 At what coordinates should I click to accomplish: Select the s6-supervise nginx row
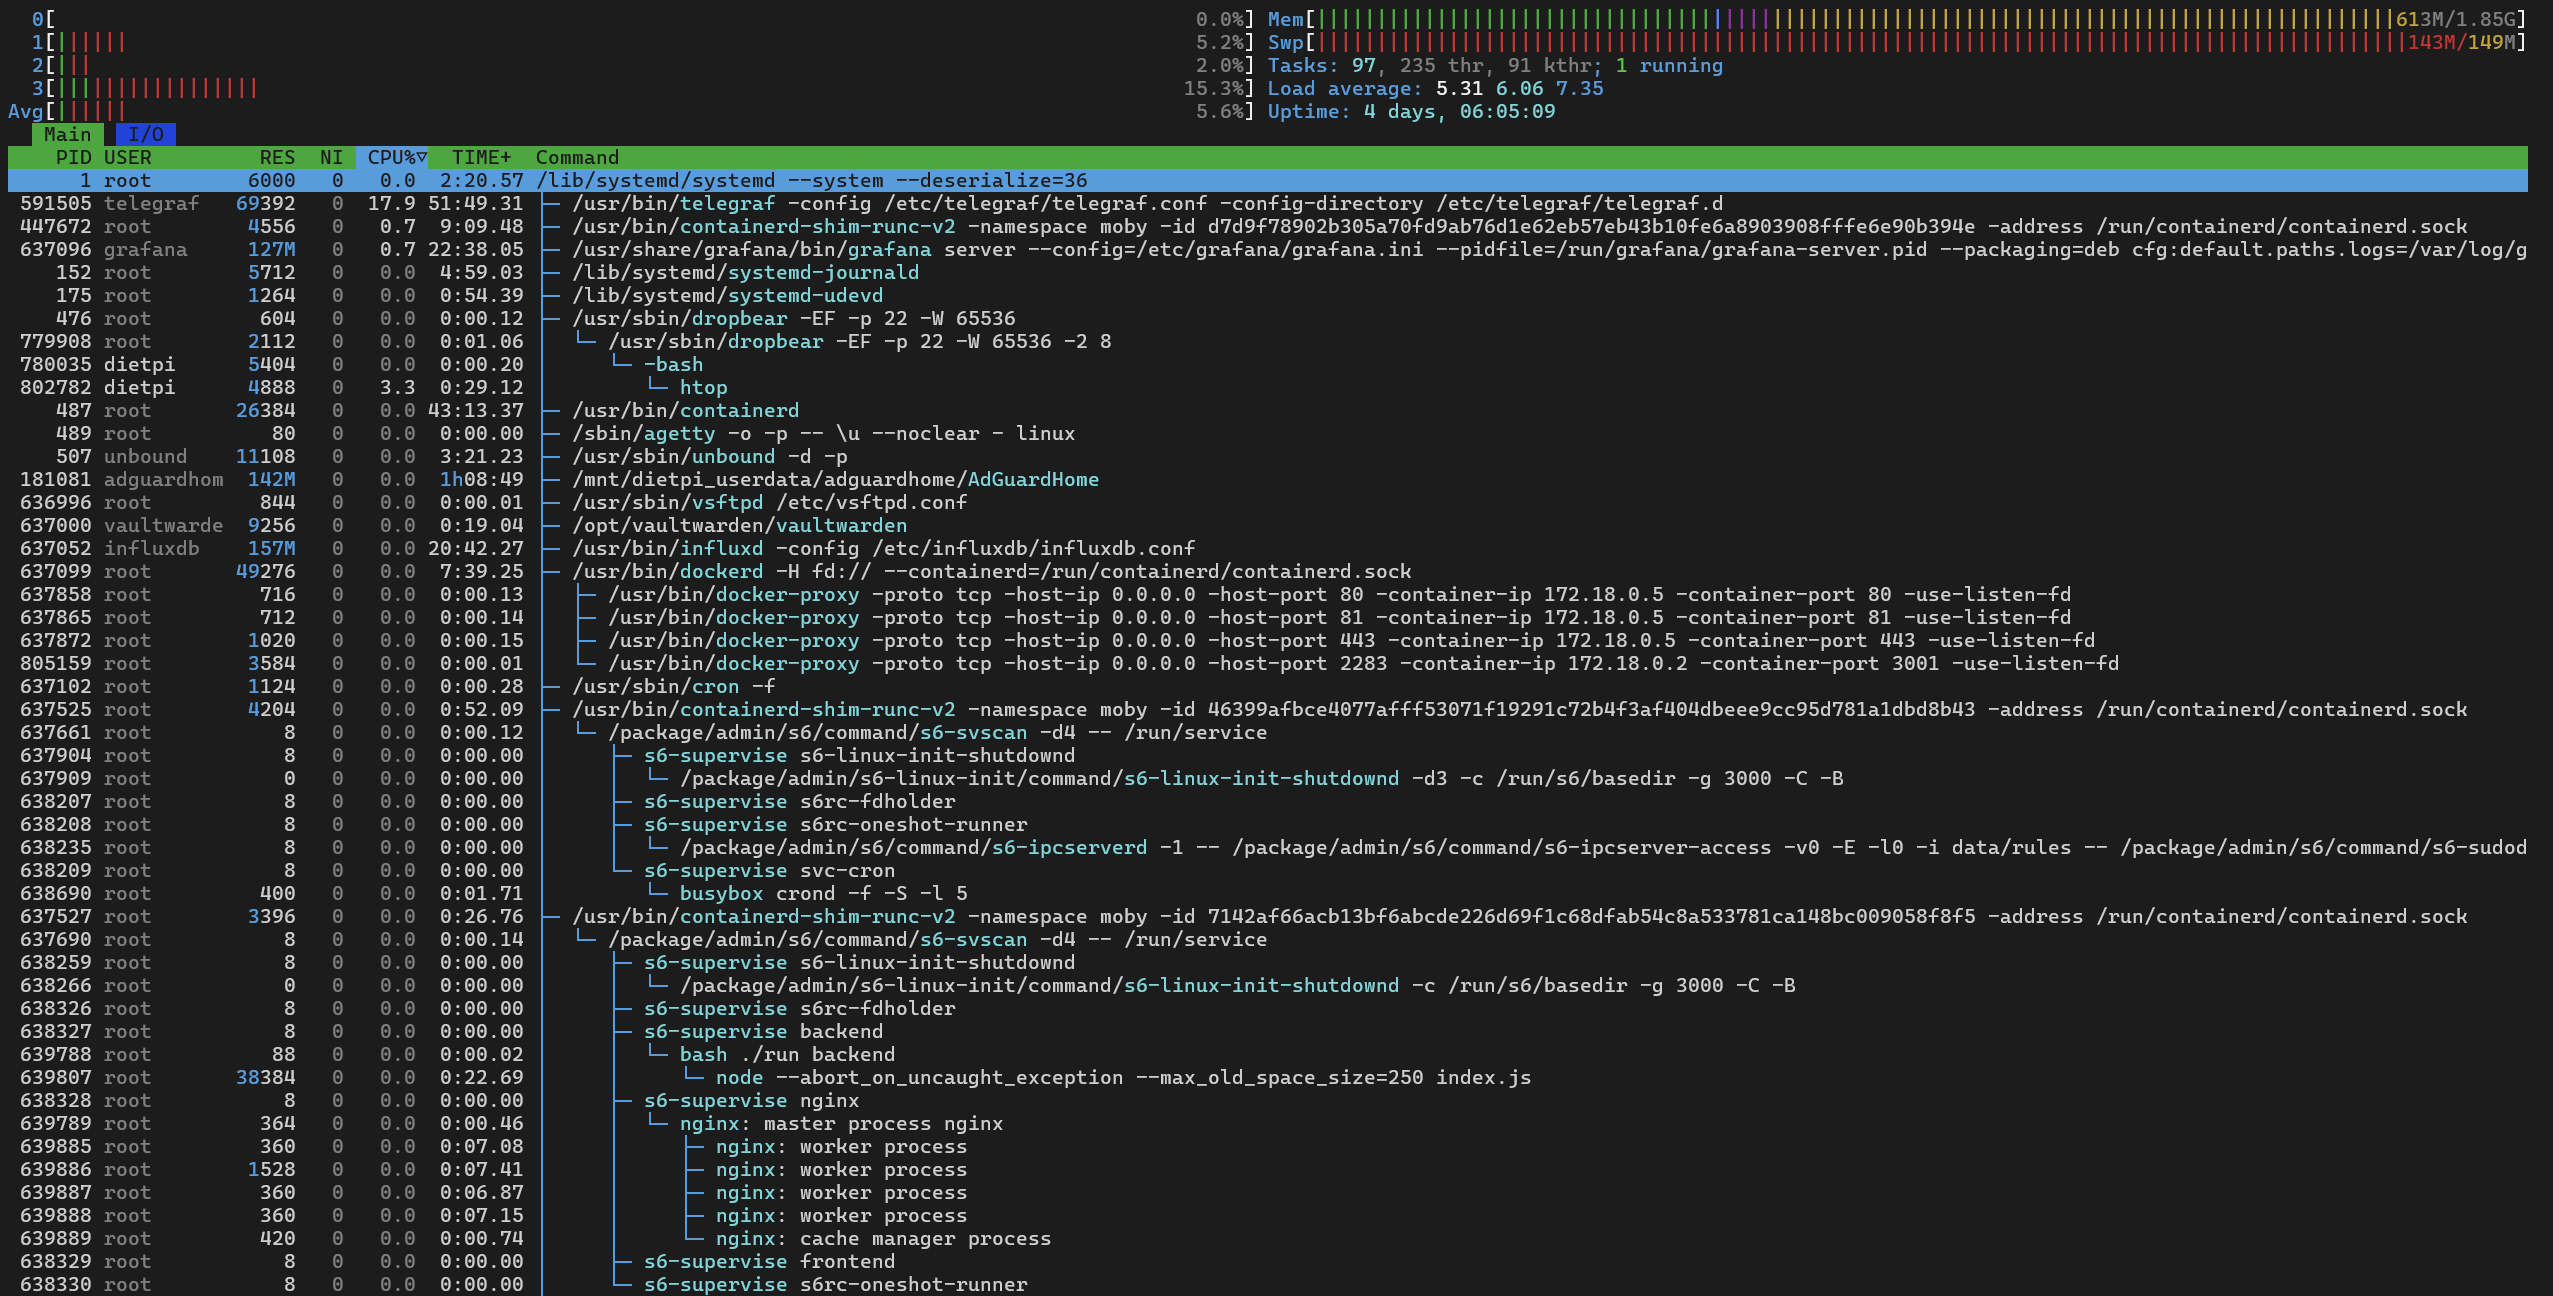coord(1268,1100)
